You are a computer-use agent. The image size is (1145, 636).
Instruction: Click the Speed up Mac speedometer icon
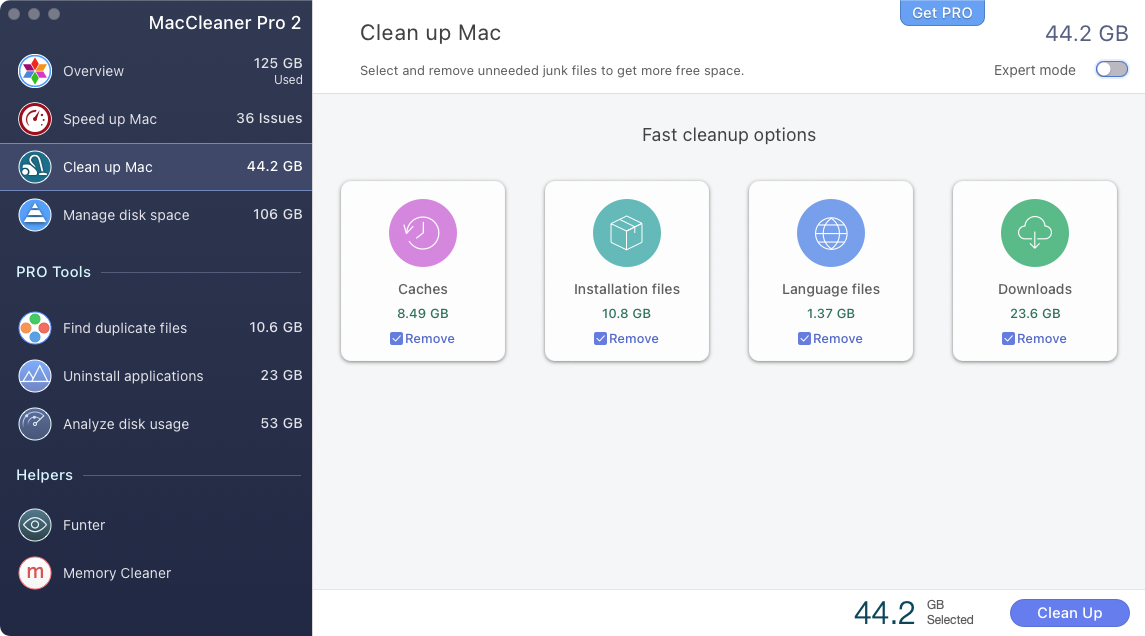pos(35,119)
